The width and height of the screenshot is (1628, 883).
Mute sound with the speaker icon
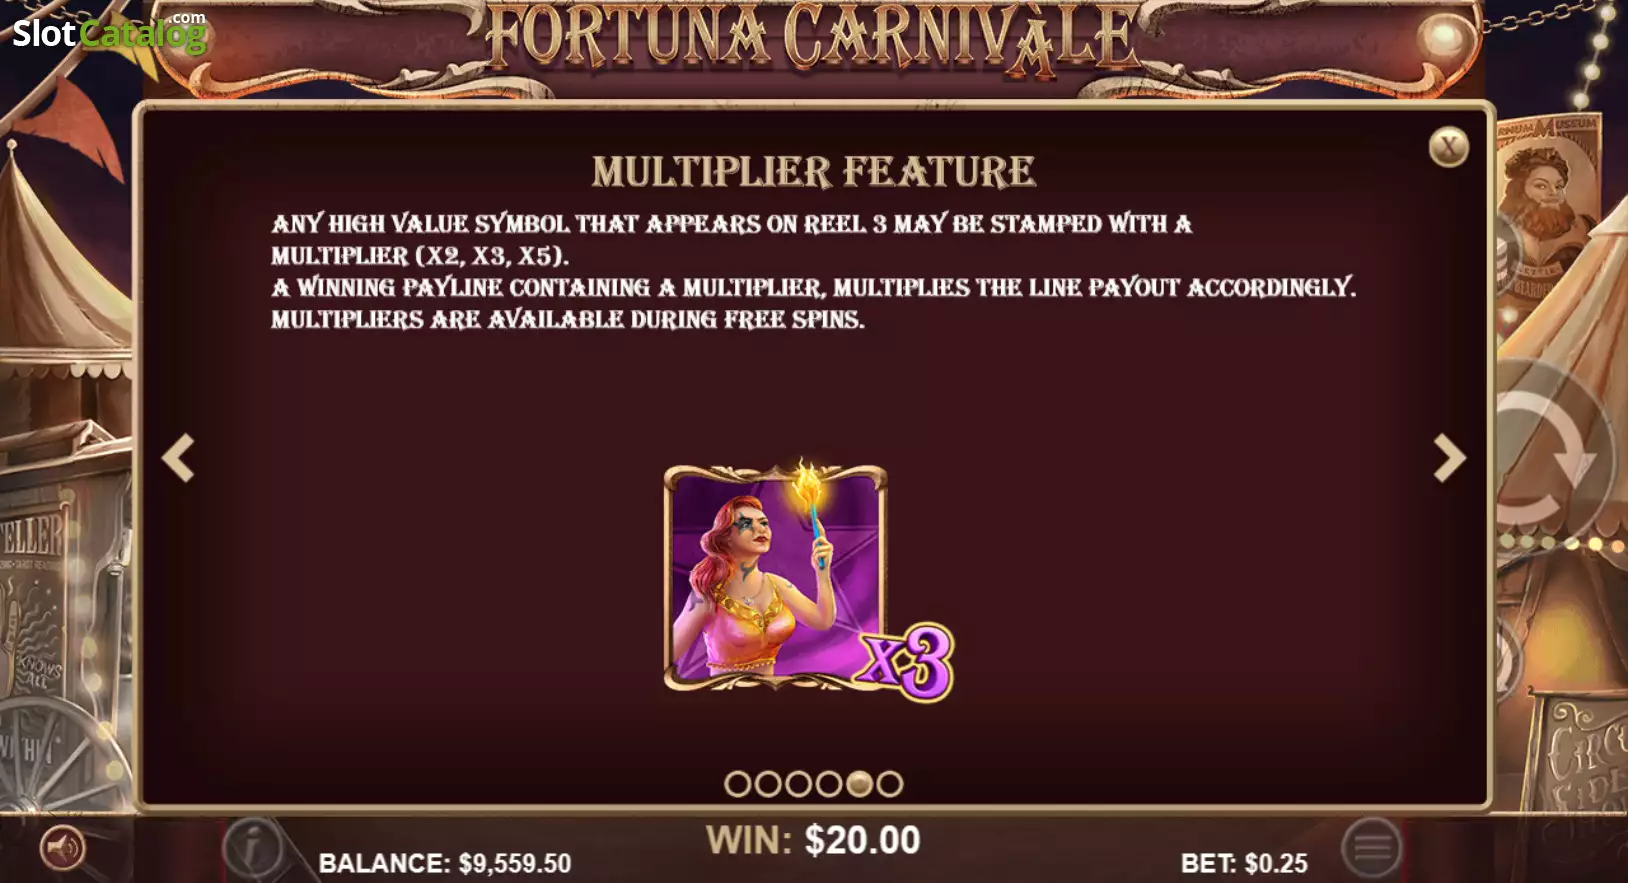(x=62, y=849)
